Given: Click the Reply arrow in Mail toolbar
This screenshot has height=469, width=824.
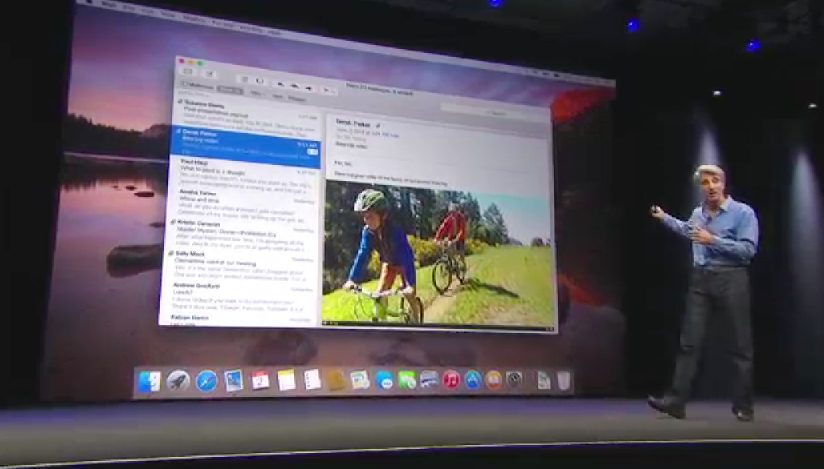Looking at the screenshot, I should click(x=281, y=84).
